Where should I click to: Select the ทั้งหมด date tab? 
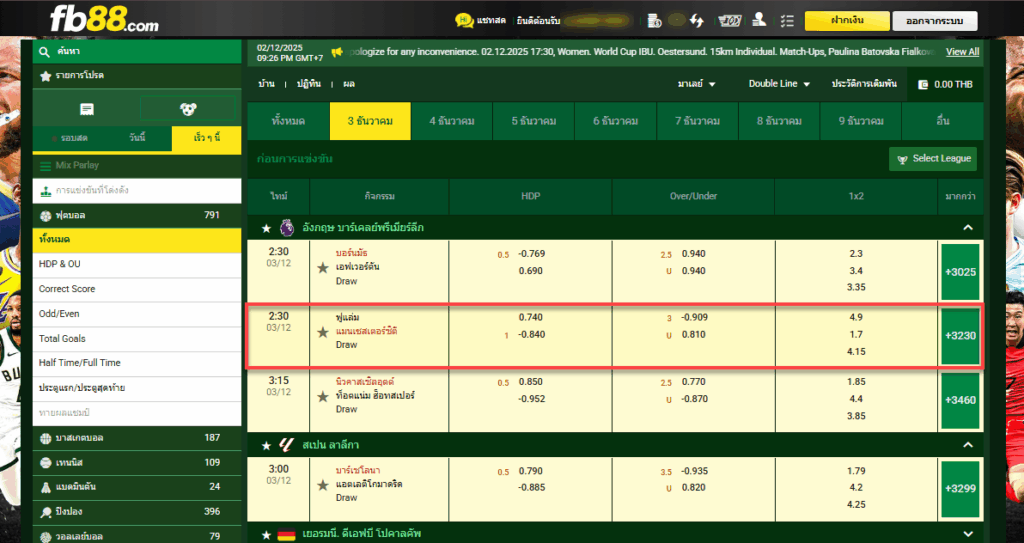tap(288, 121)
